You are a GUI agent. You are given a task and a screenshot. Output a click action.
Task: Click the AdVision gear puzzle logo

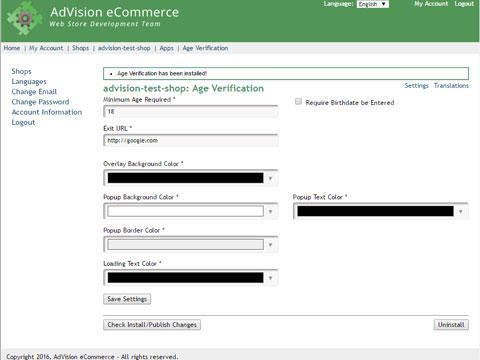[x=25, y=18]
